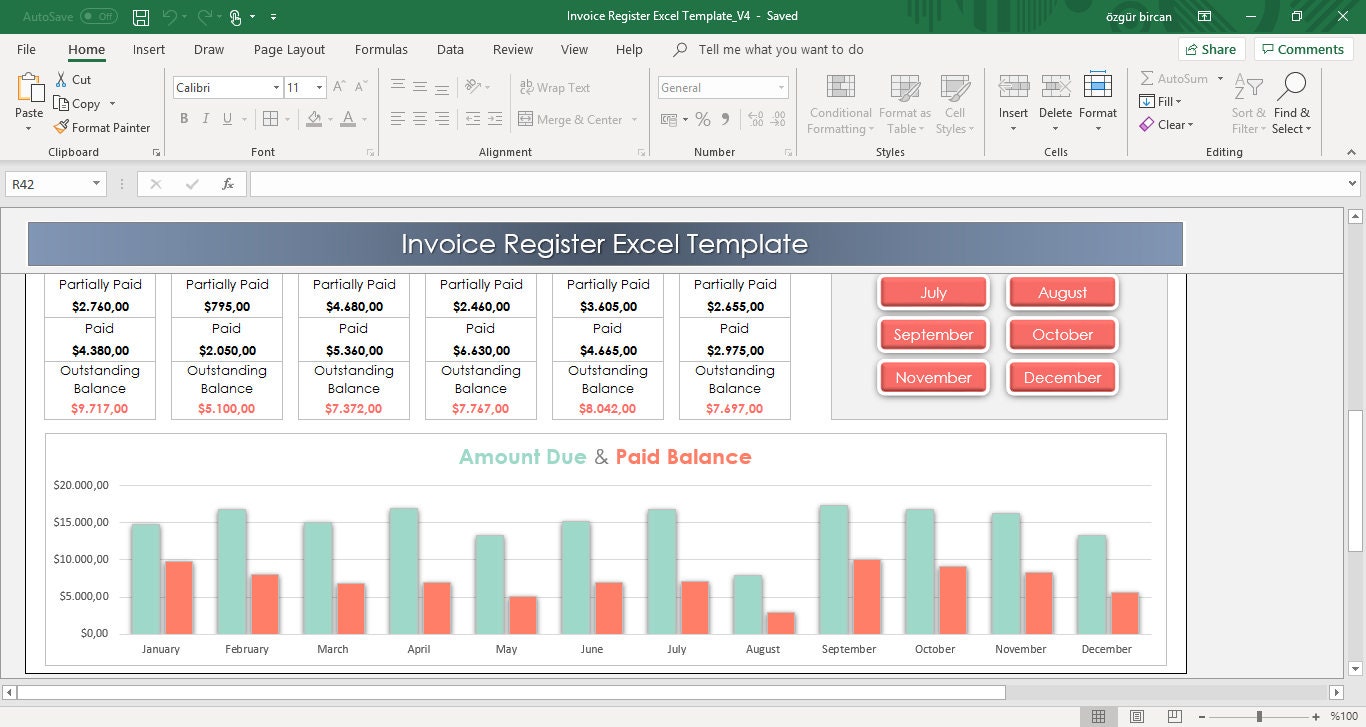
Task: Apply the Percent Style format
Action: pos(703,118)
